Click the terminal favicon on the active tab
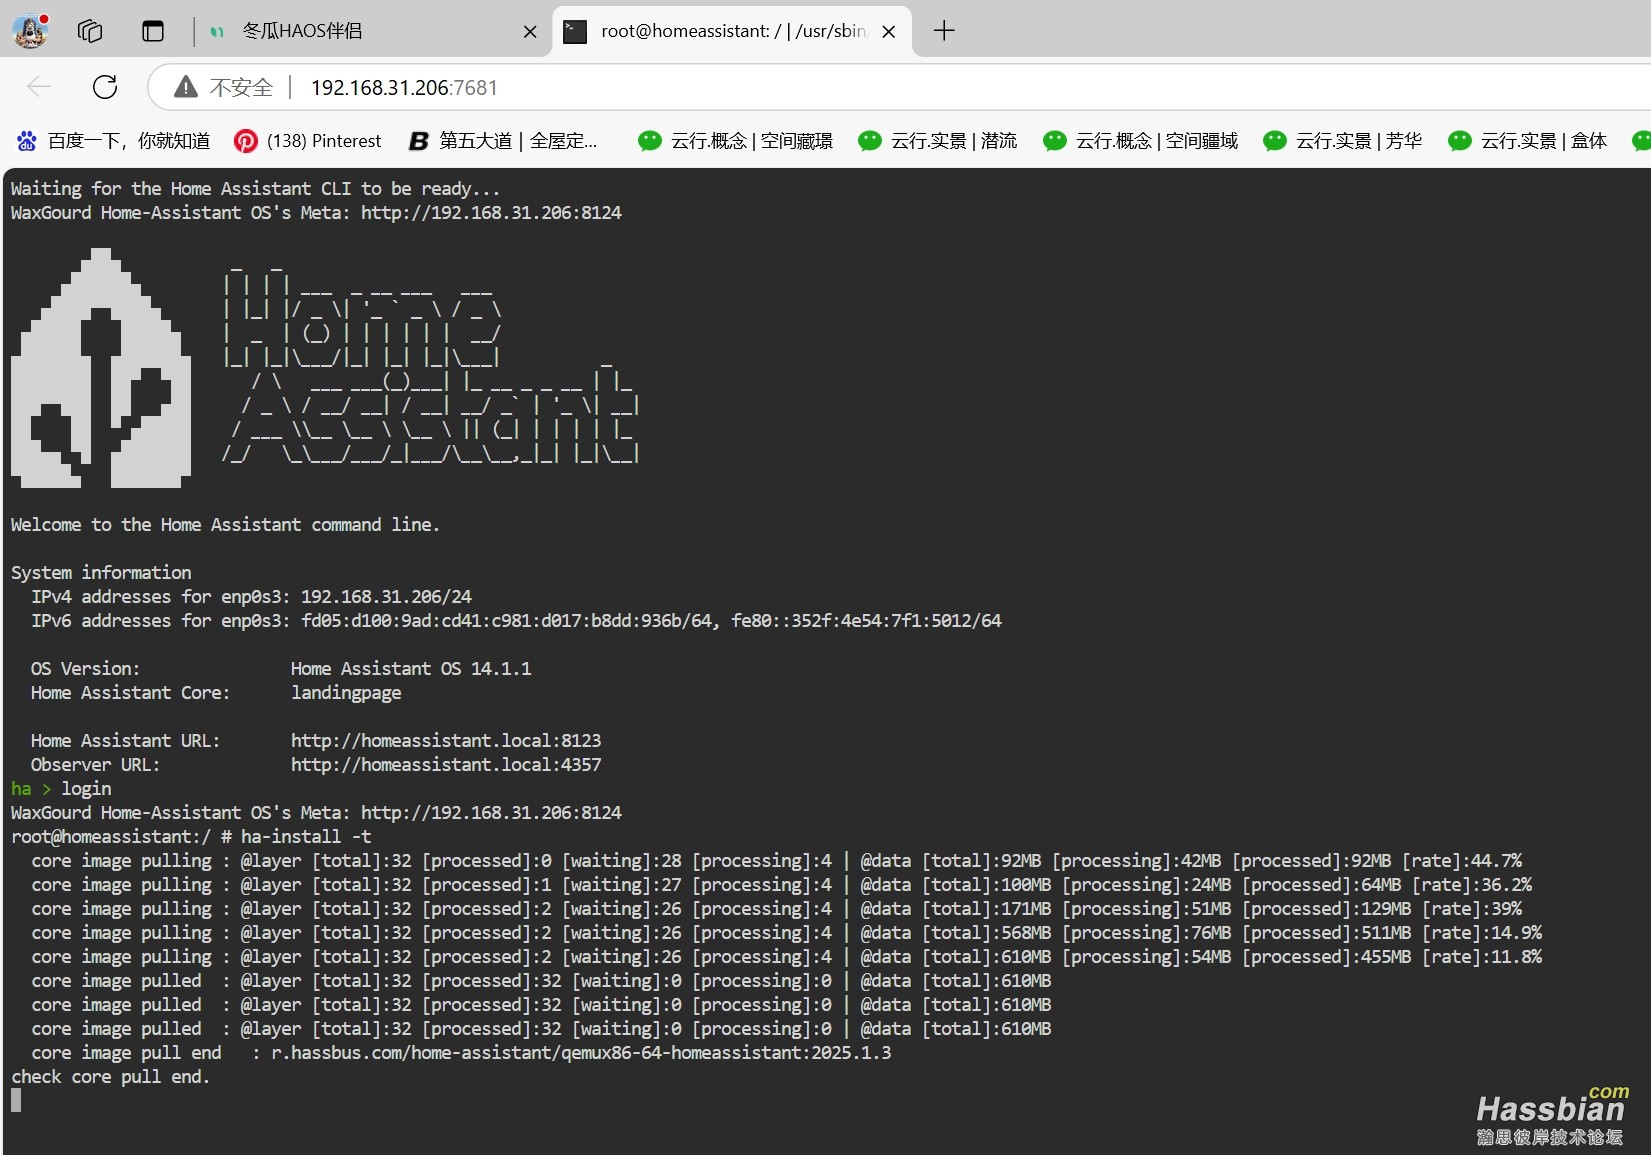This screenshot has width=1651, height=1155. point(575,32)
